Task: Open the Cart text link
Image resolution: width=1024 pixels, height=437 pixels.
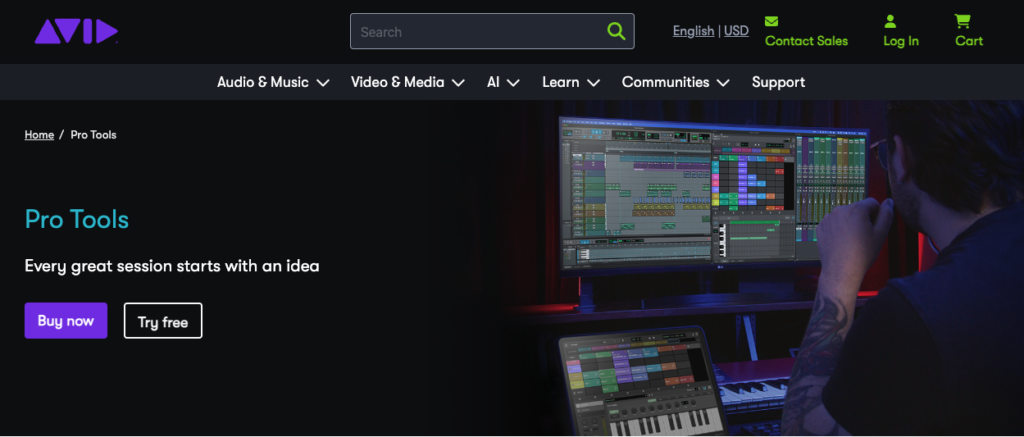Action: pyautogui.click(x=969, y=41)
